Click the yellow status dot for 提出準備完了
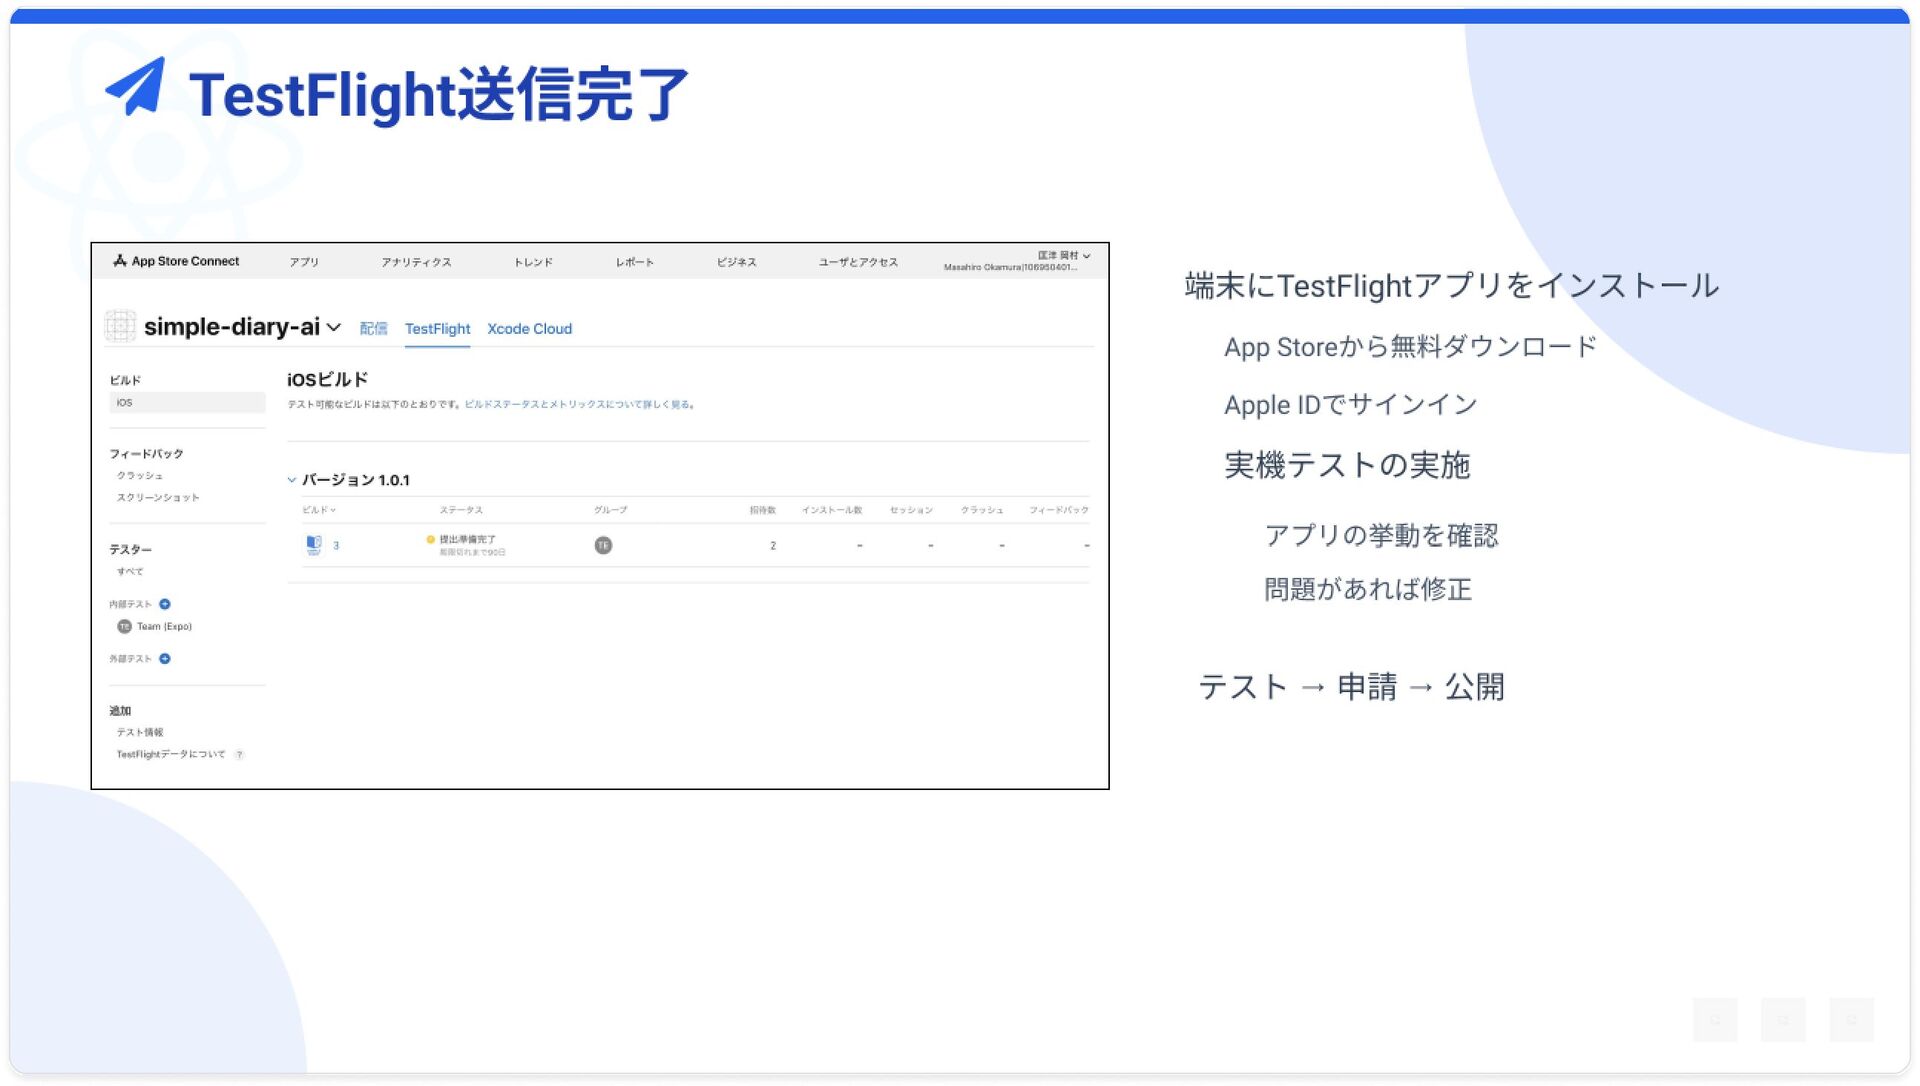The image size is (1920, 1086). coord(431,539)
